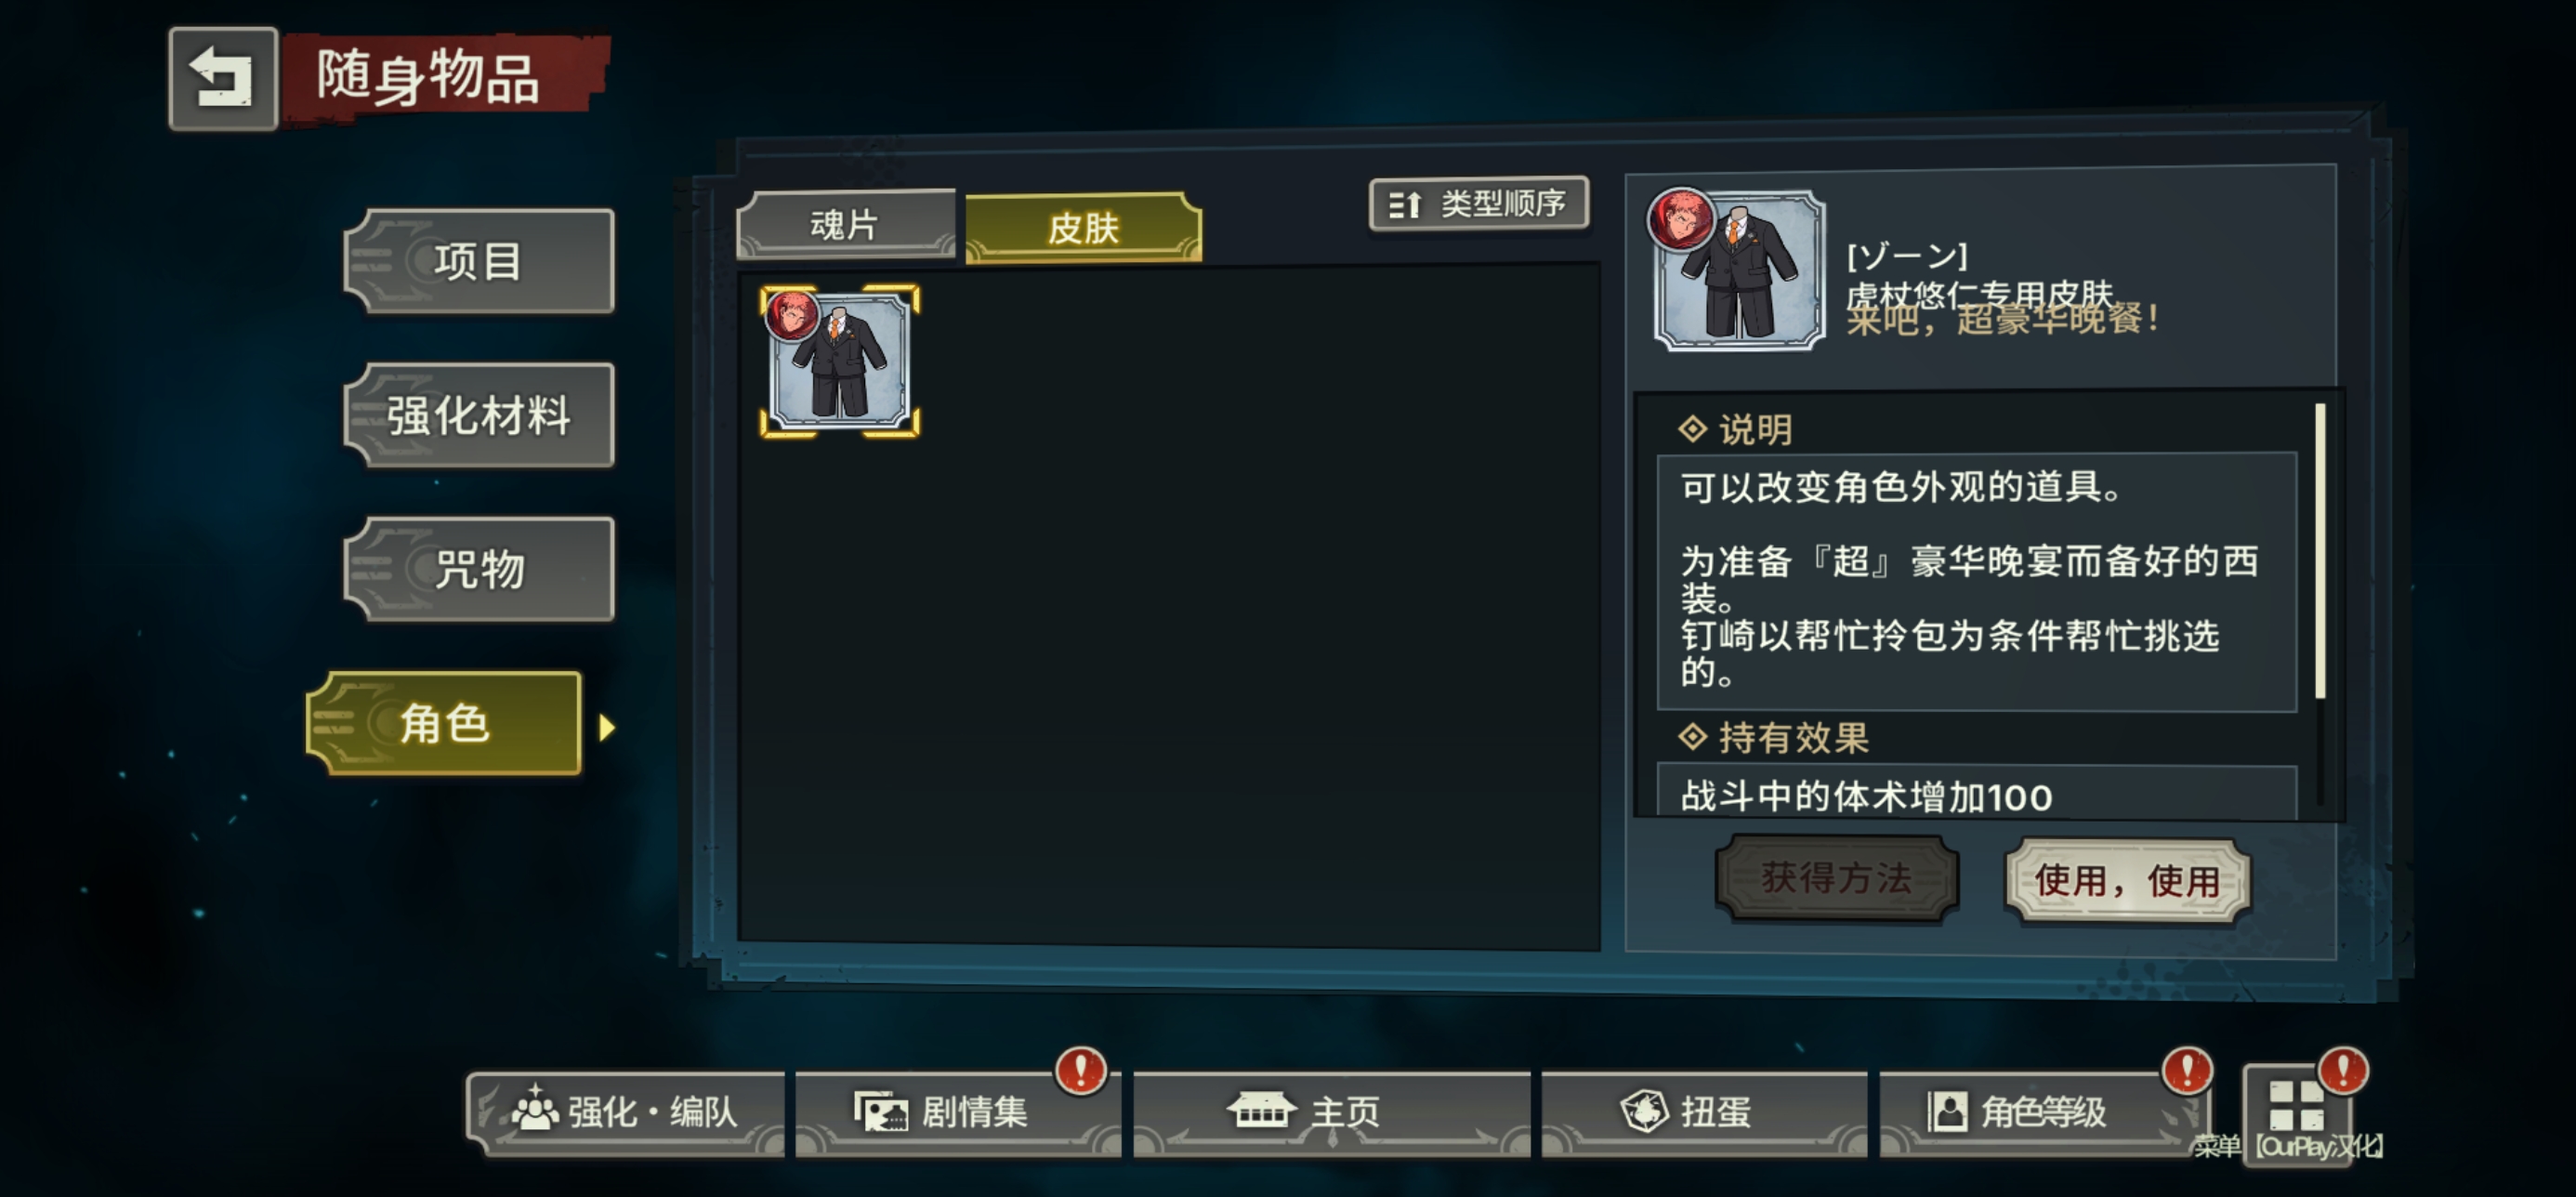The width and height of the screenshot is (2576, 1197).
Task: Open the 强化材料 category
Action: coord(479,415)
